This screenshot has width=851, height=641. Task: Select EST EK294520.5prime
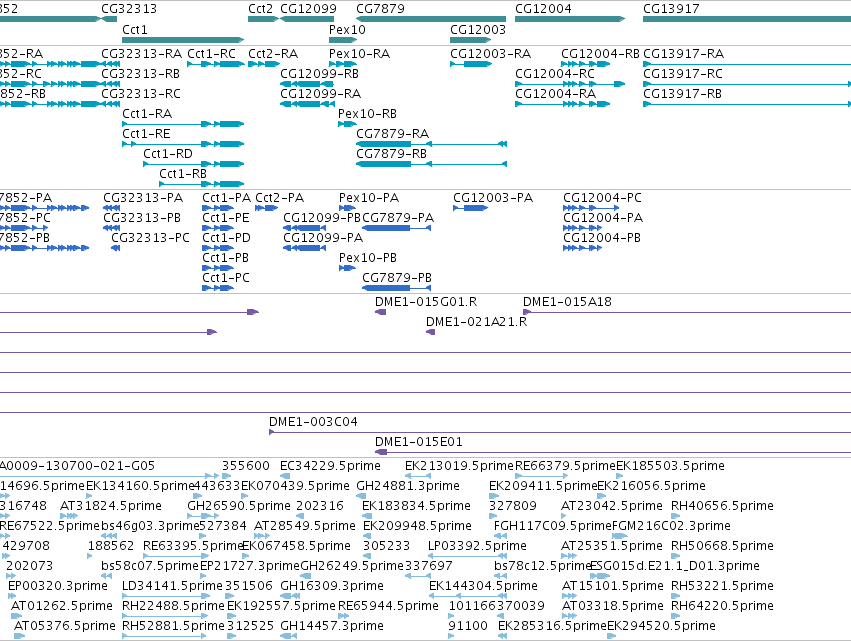(x=661, y=627)
